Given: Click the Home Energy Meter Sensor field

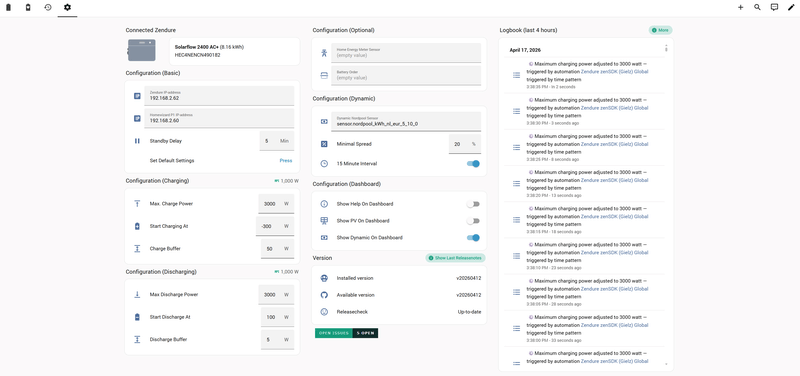Looking at the screenshot, I should click(x=406, y=53).
